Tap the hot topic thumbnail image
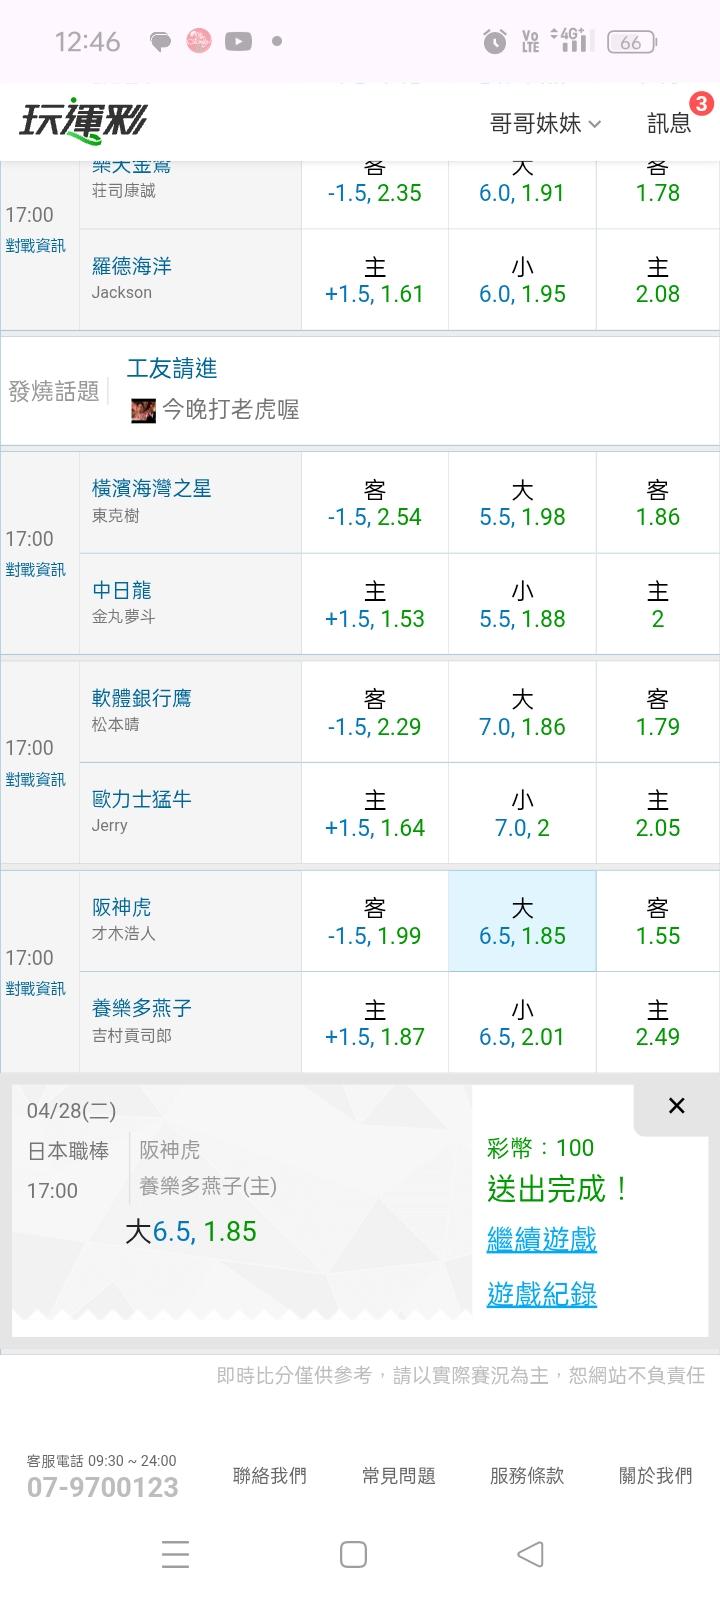The height and width of the screenshot is (1604, 720). click(143, 410)
